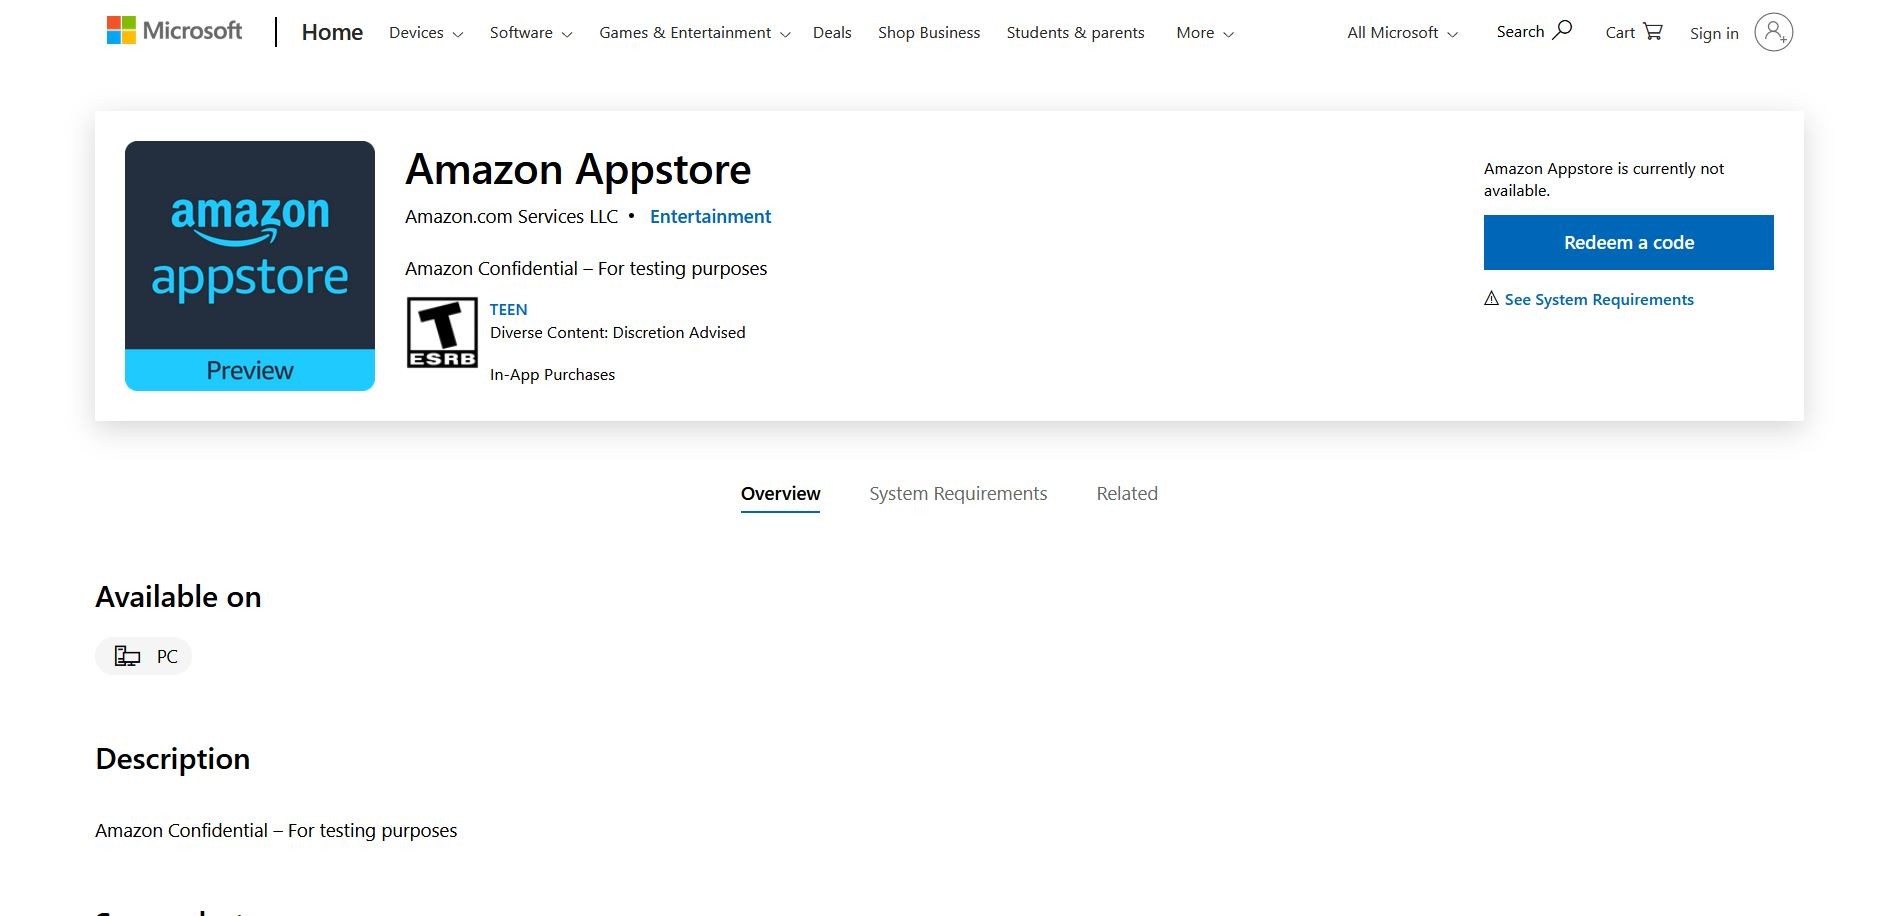Click the Amazon Appstore Preview app icon

250,266
